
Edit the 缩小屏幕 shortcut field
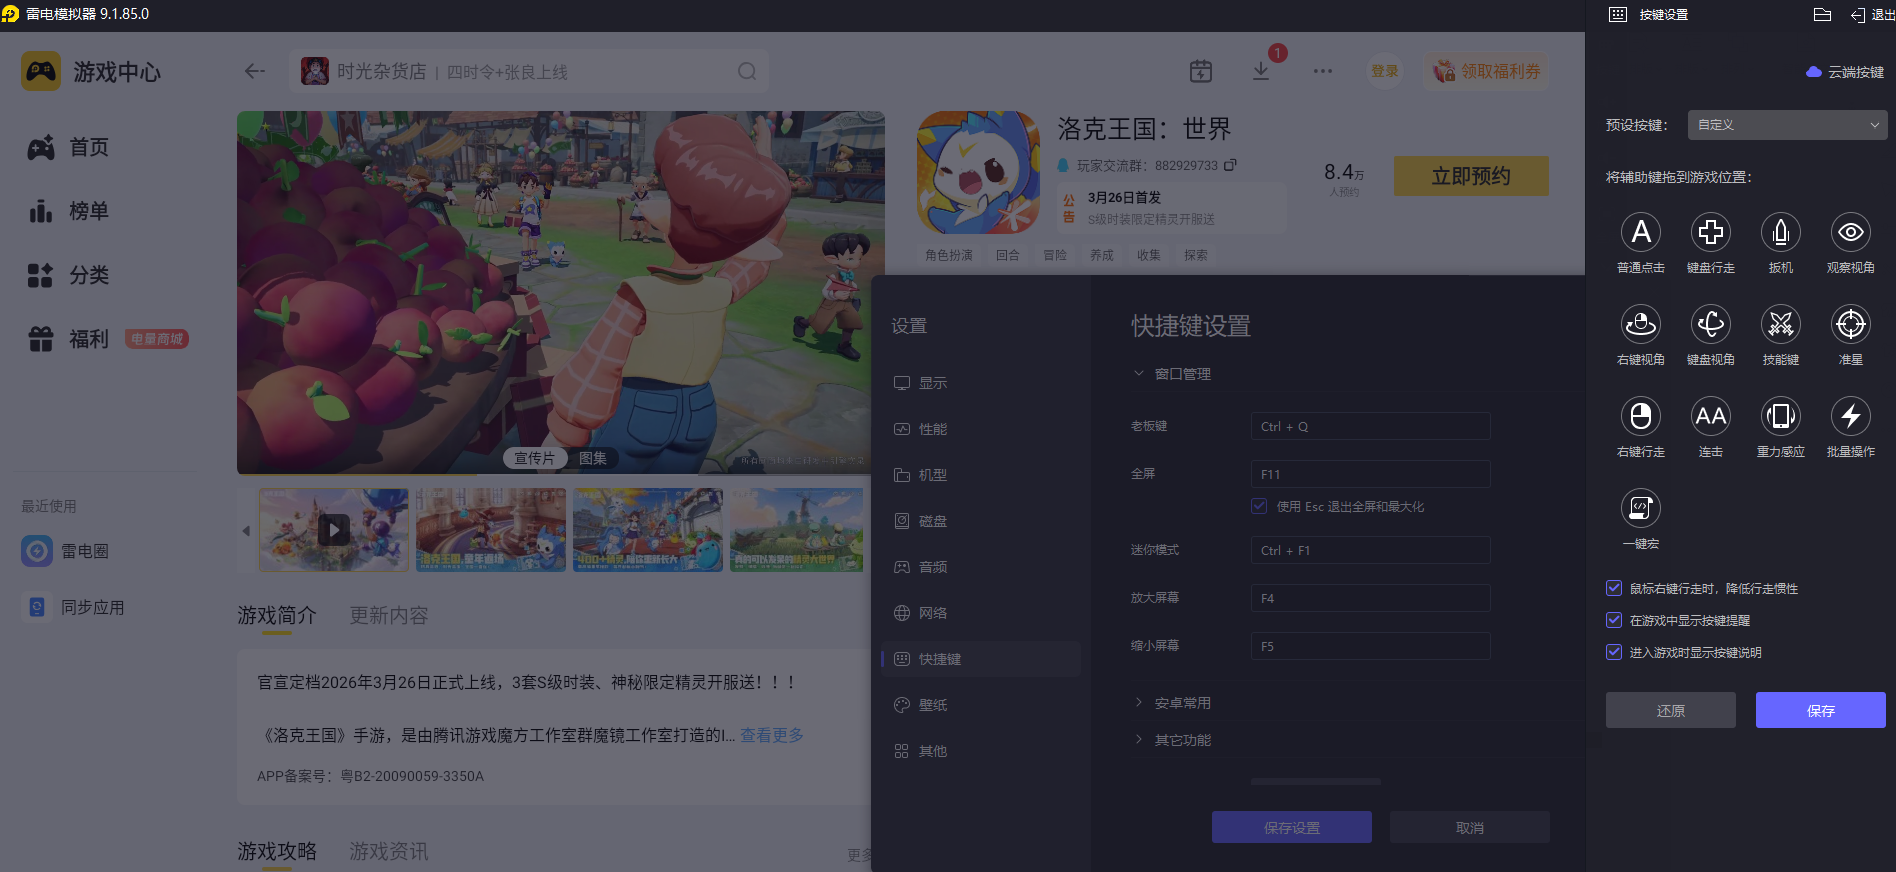(x=1370, y=646)
